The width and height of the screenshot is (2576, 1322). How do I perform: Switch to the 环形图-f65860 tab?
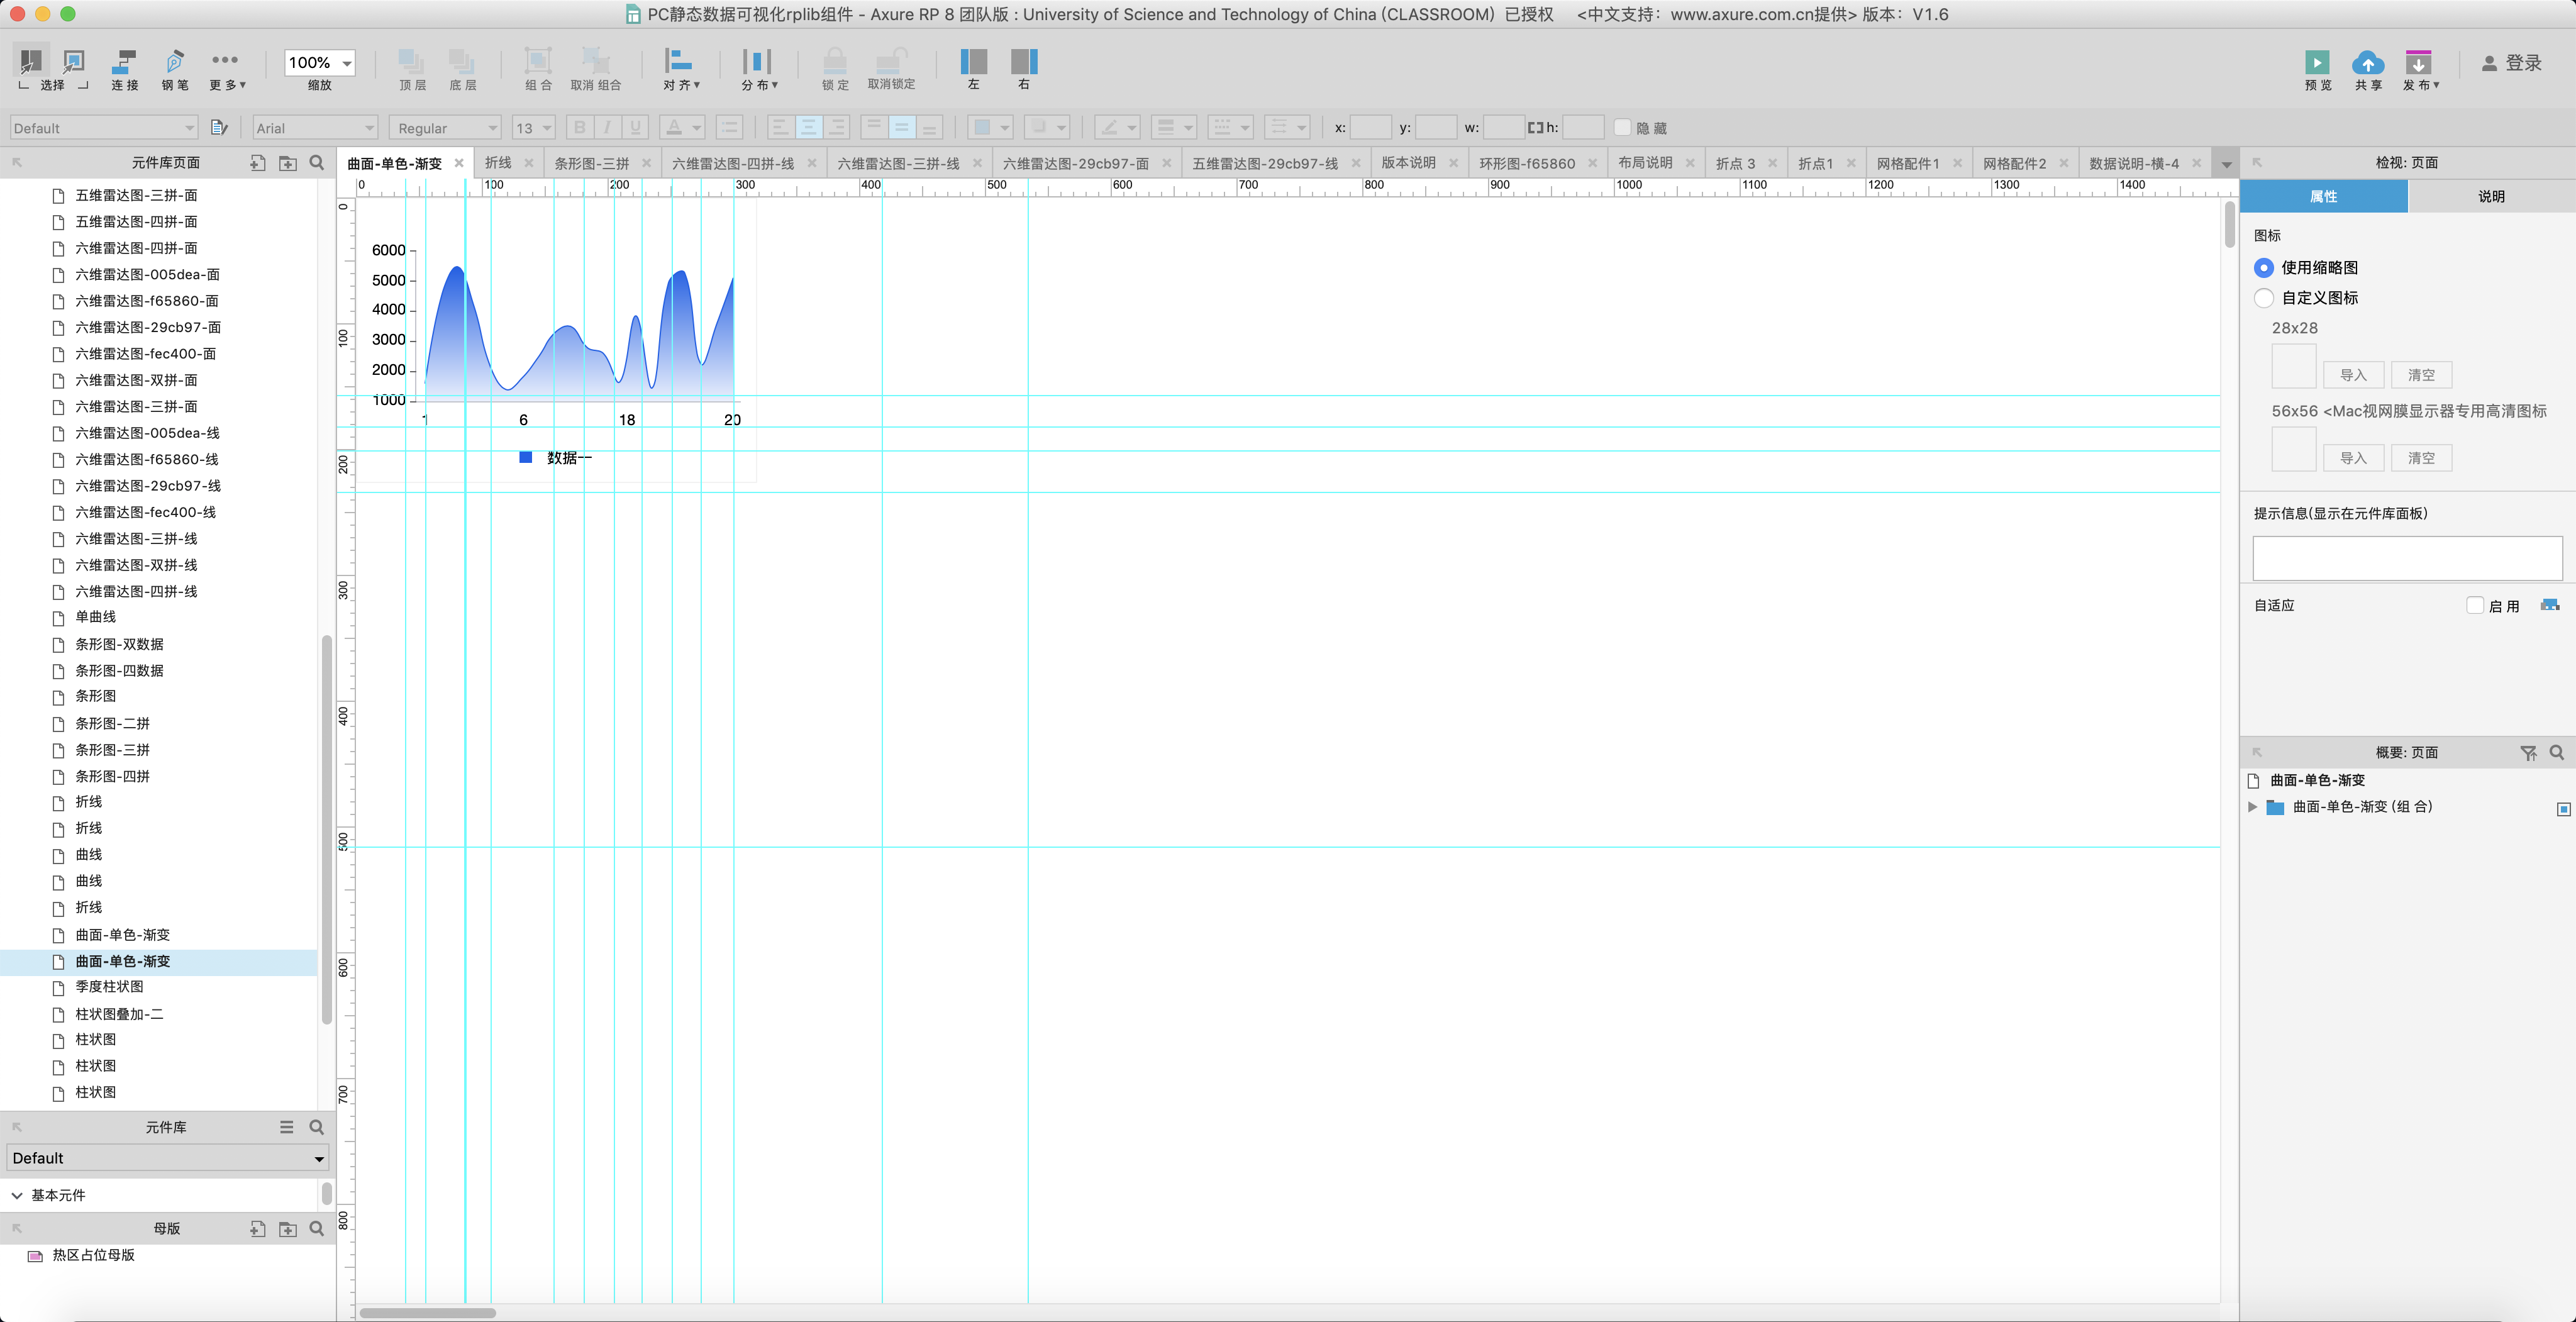(1527, 163)
